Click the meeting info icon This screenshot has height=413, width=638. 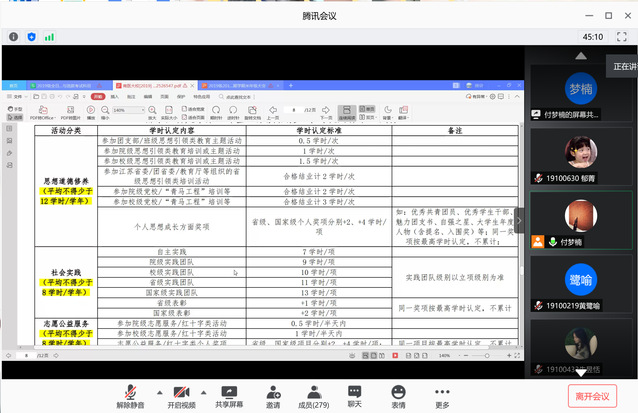tap(13, 36)
